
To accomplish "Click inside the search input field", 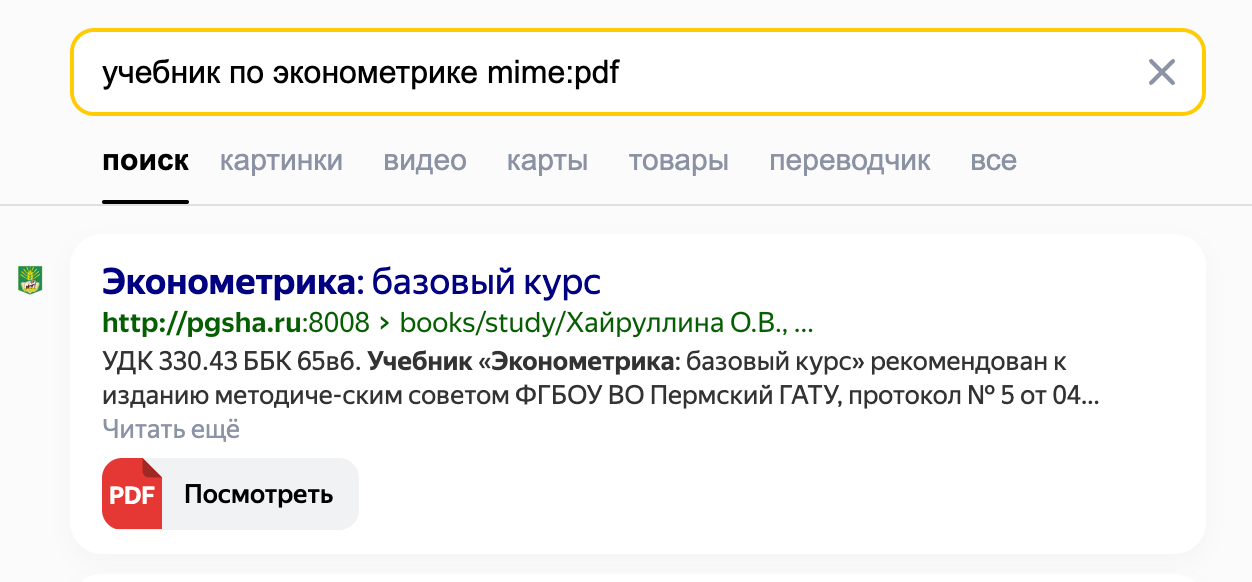I will click(x=600, y=72).
